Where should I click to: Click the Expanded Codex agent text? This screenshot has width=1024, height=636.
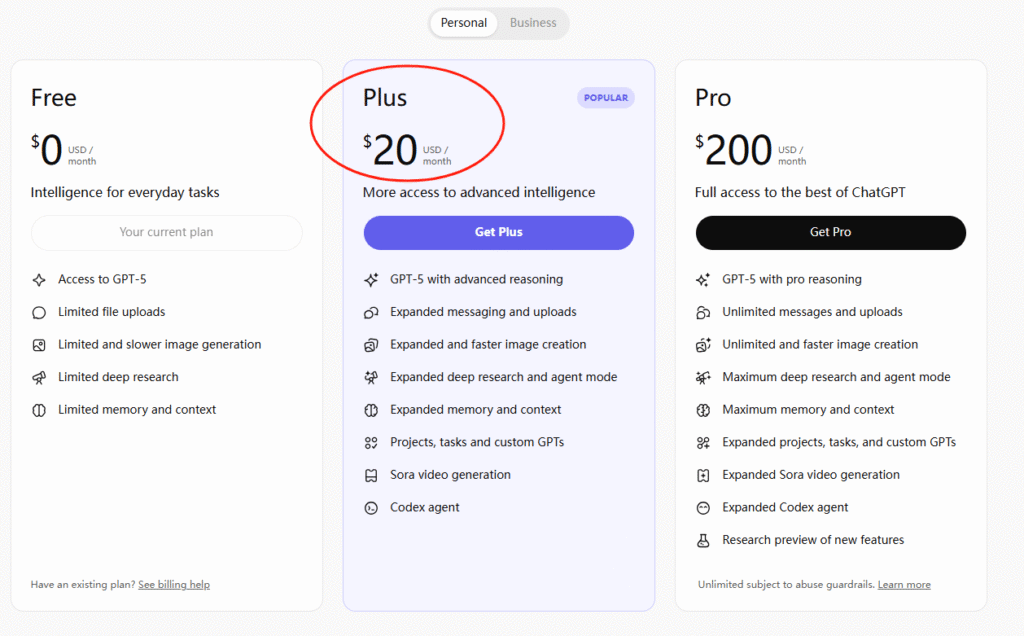(785, 508)
